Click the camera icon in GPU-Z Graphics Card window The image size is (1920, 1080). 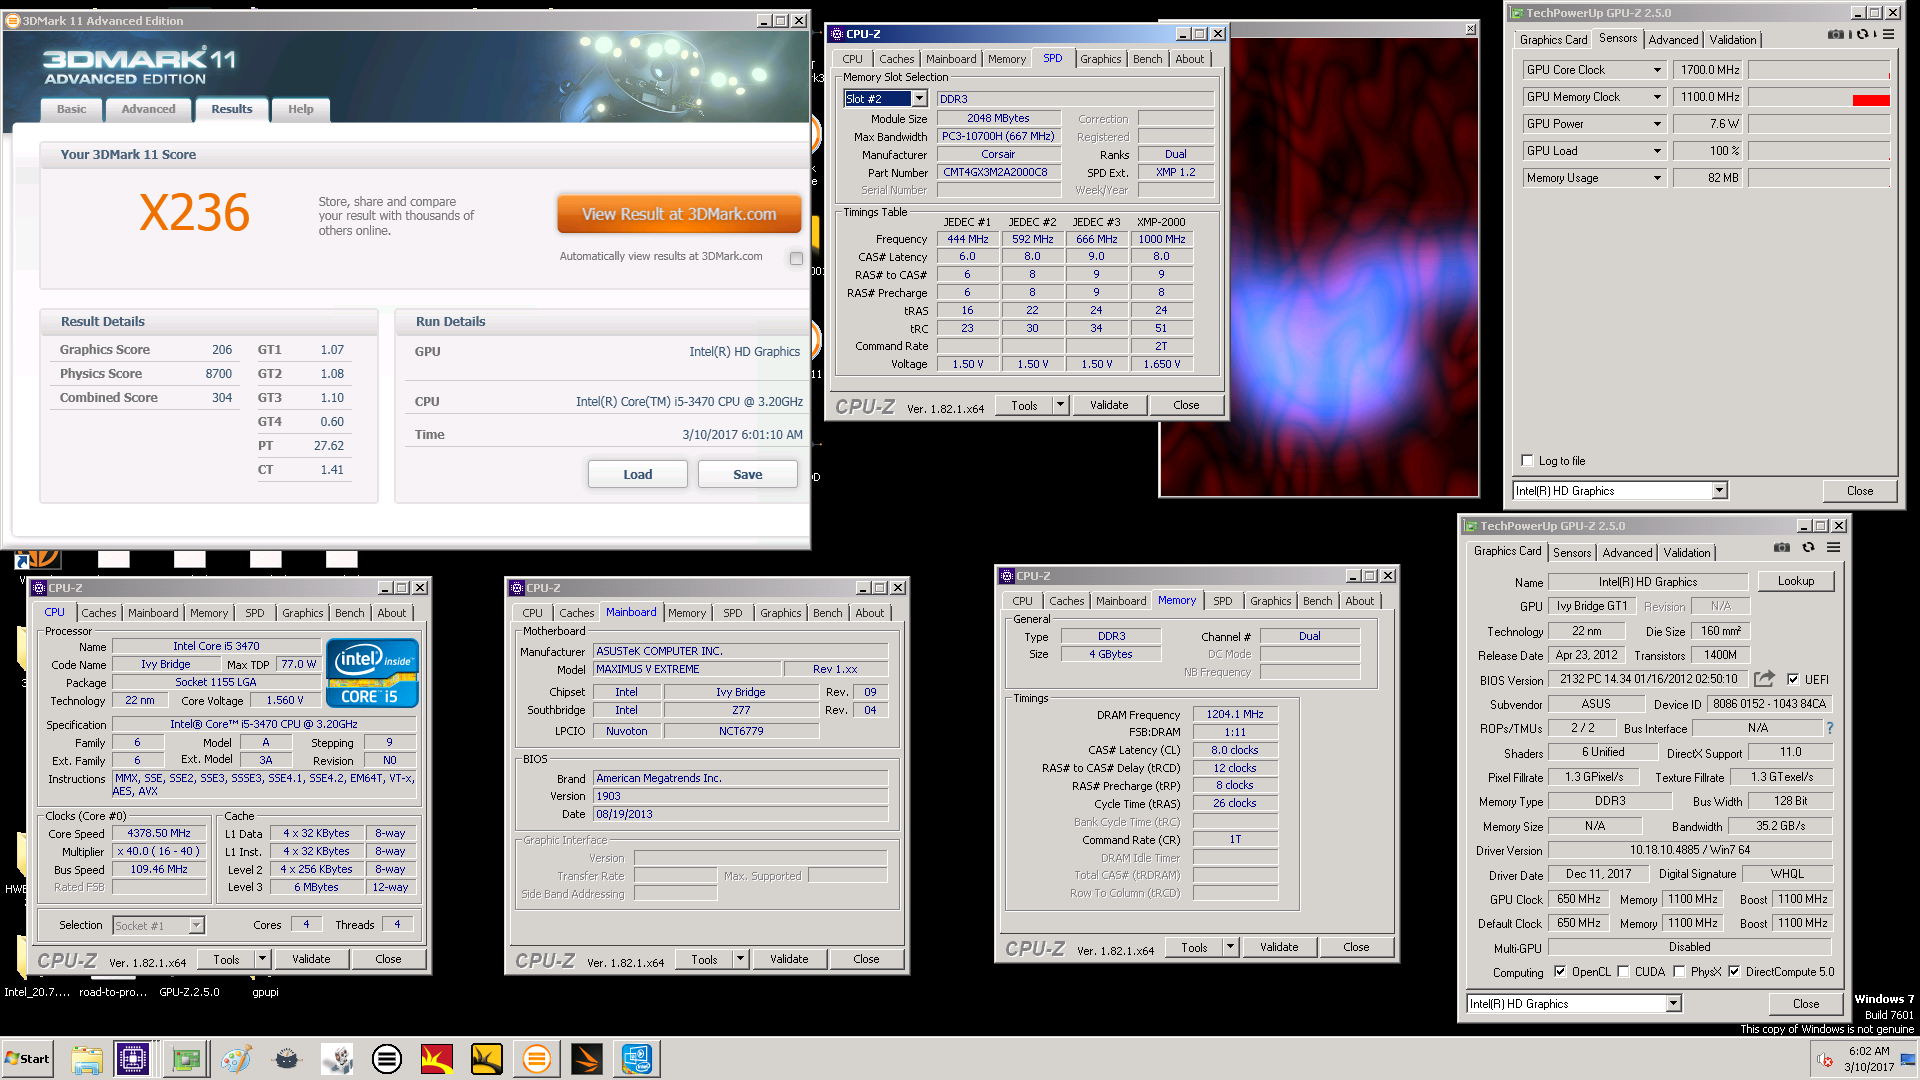tap(1782, 548)
